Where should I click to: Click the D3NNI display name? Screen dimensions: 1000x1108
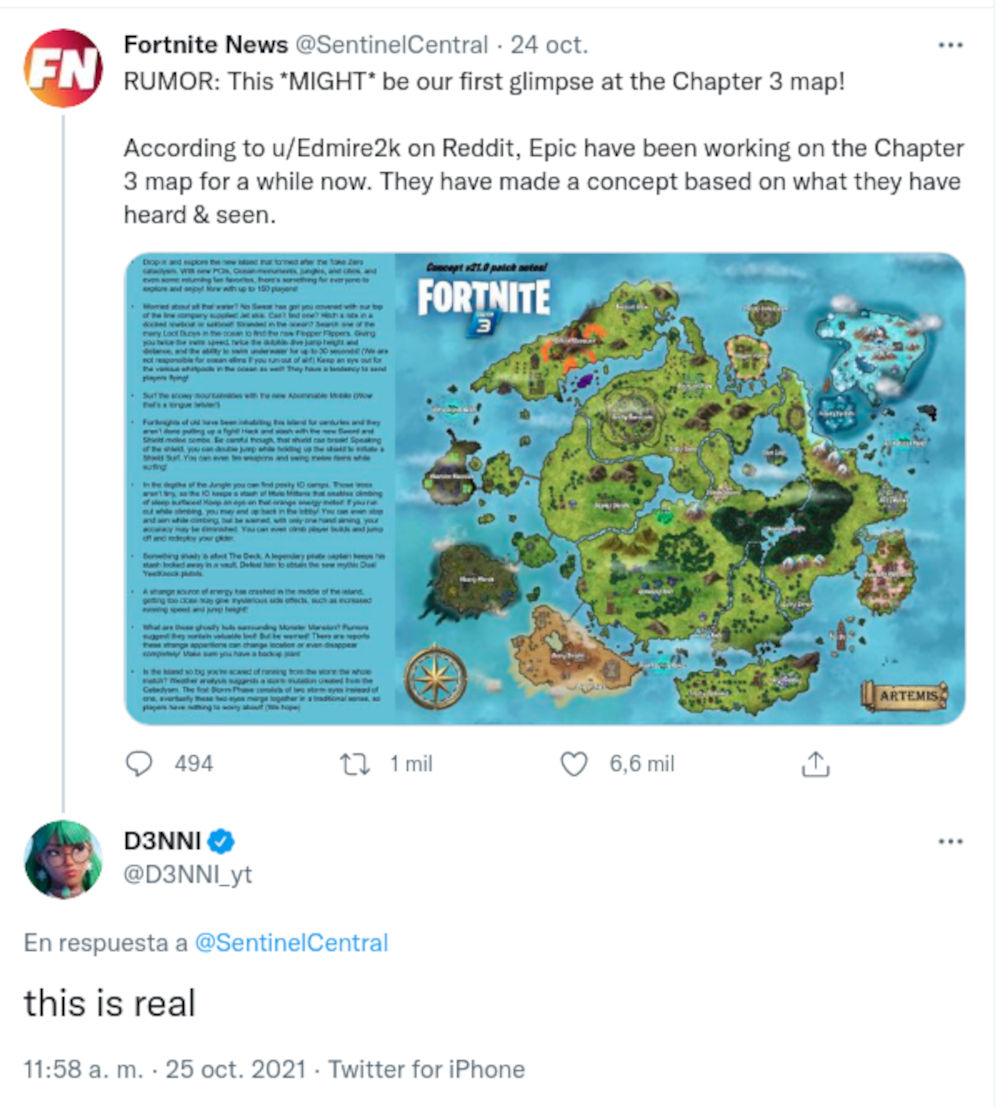161,843
